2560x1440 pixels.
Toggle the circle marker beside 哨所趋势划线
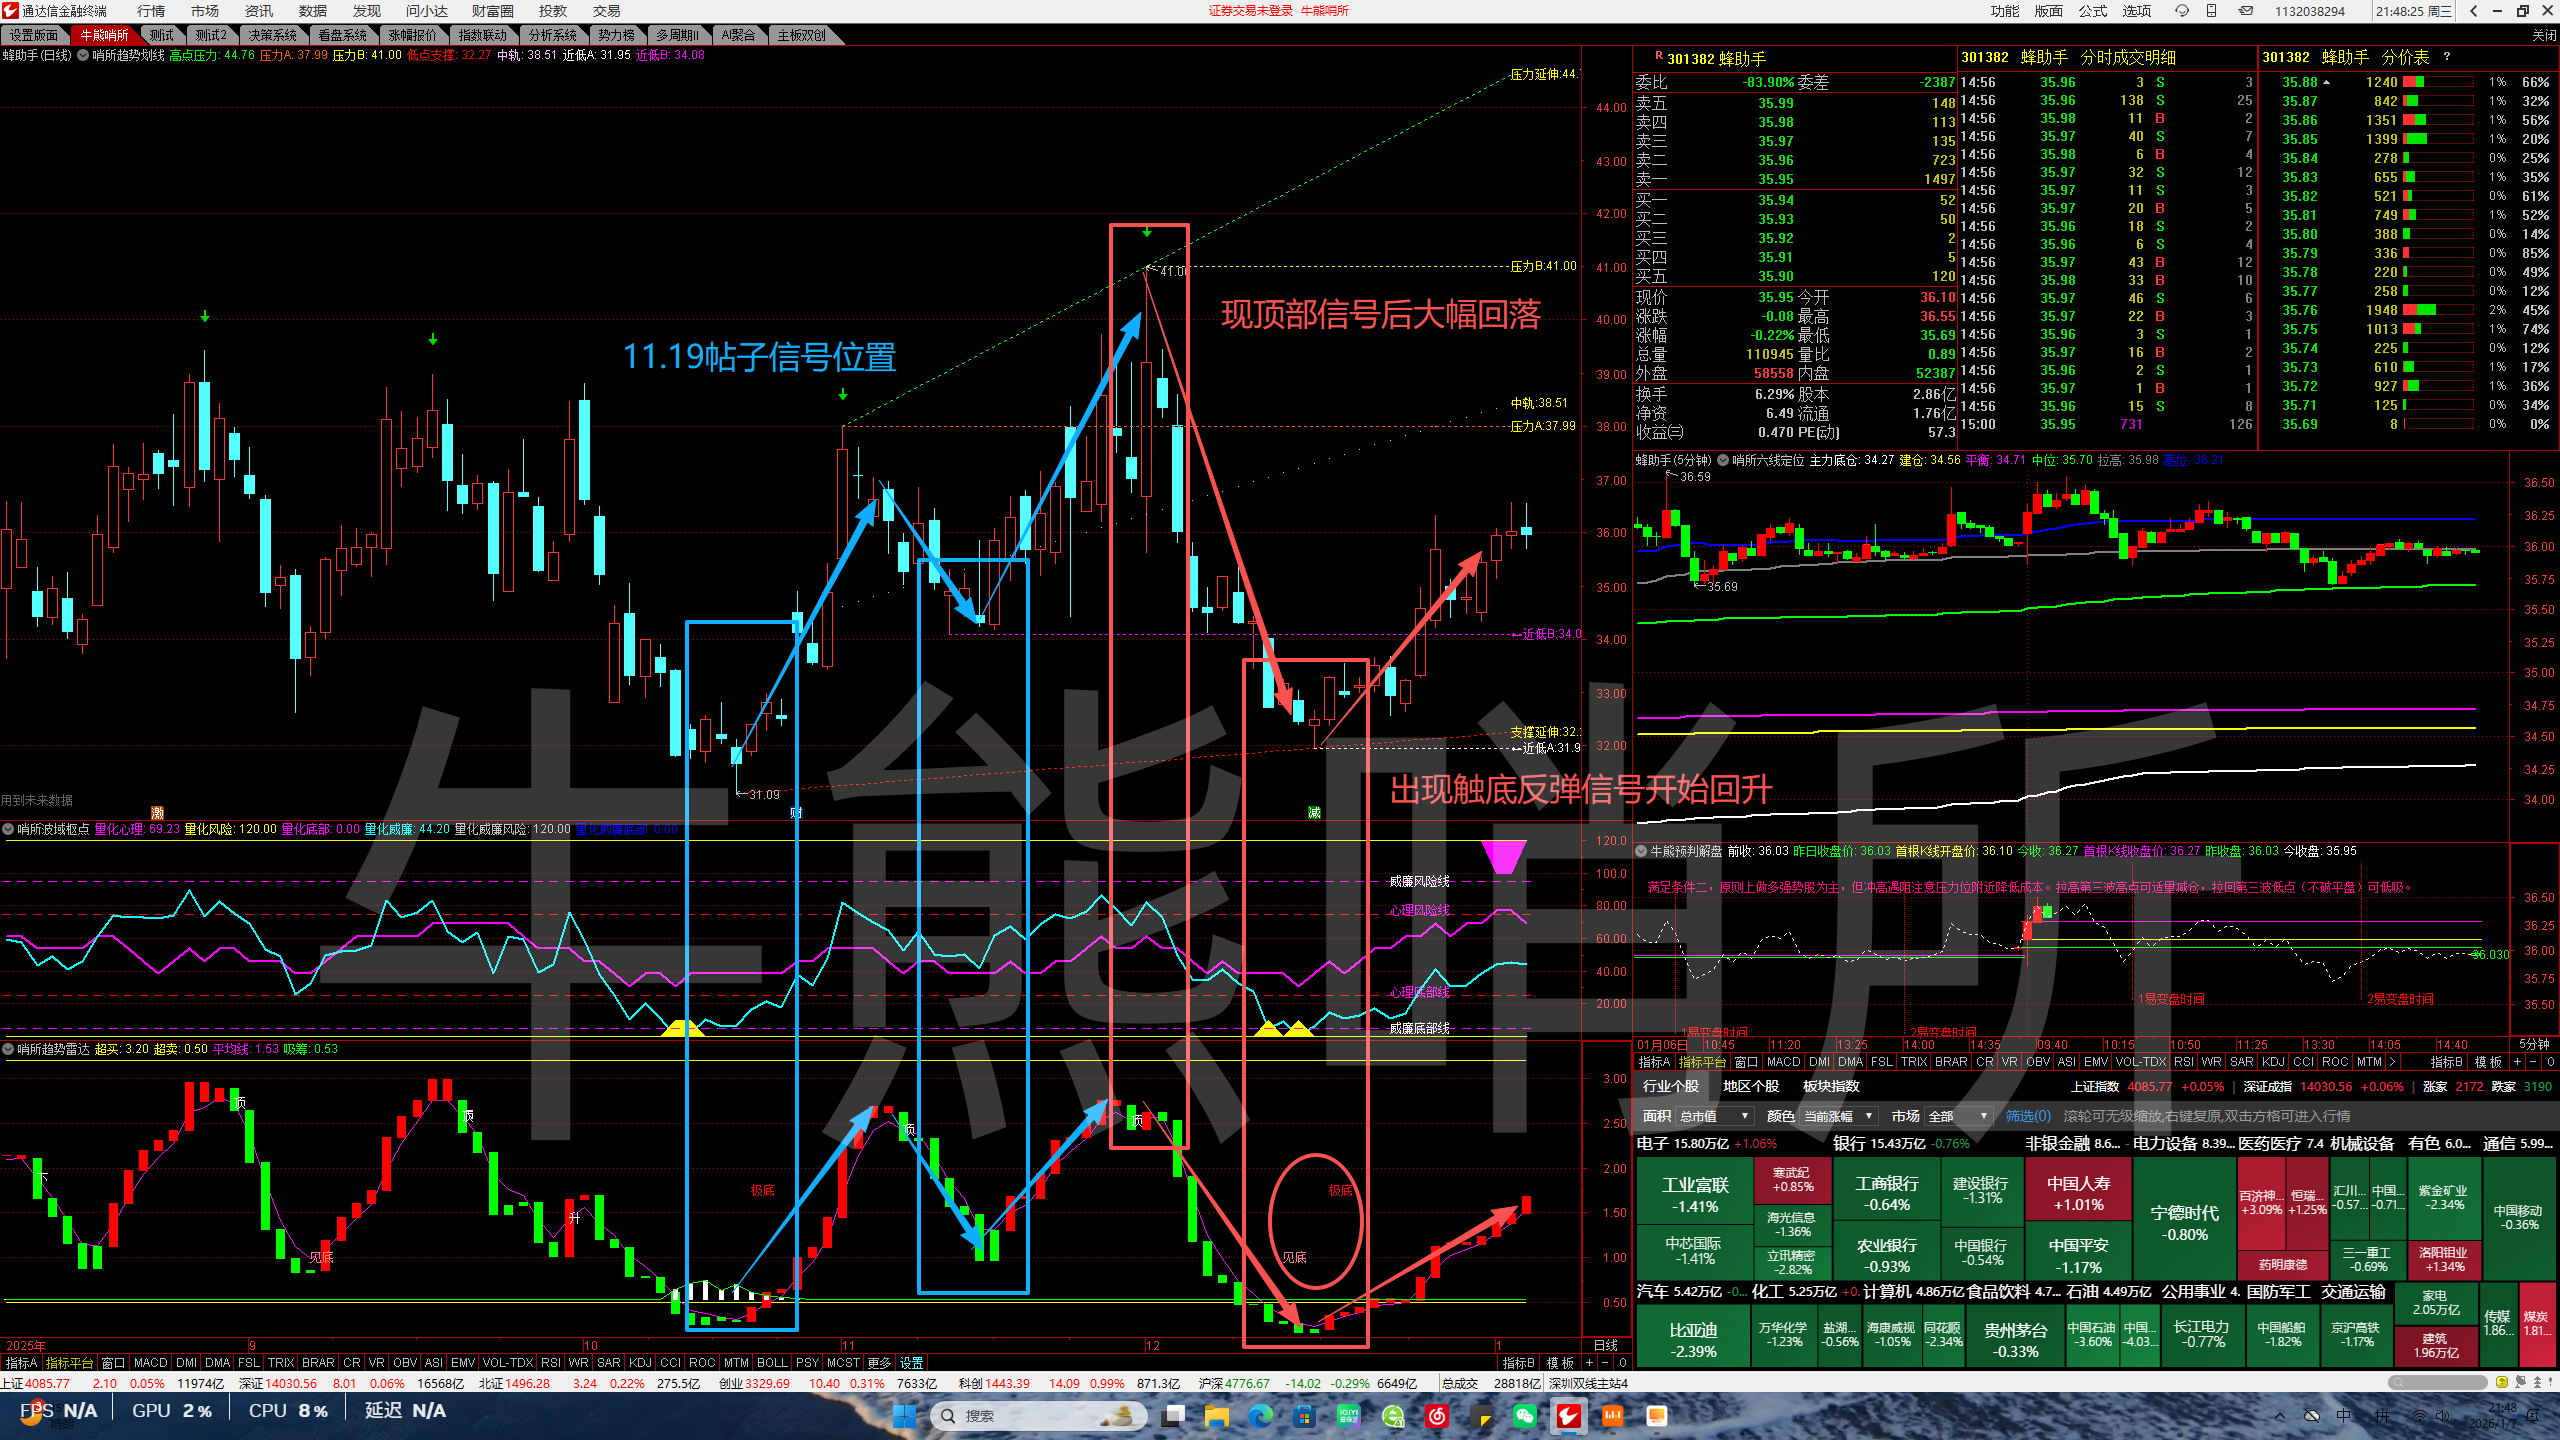coord(83,55)
